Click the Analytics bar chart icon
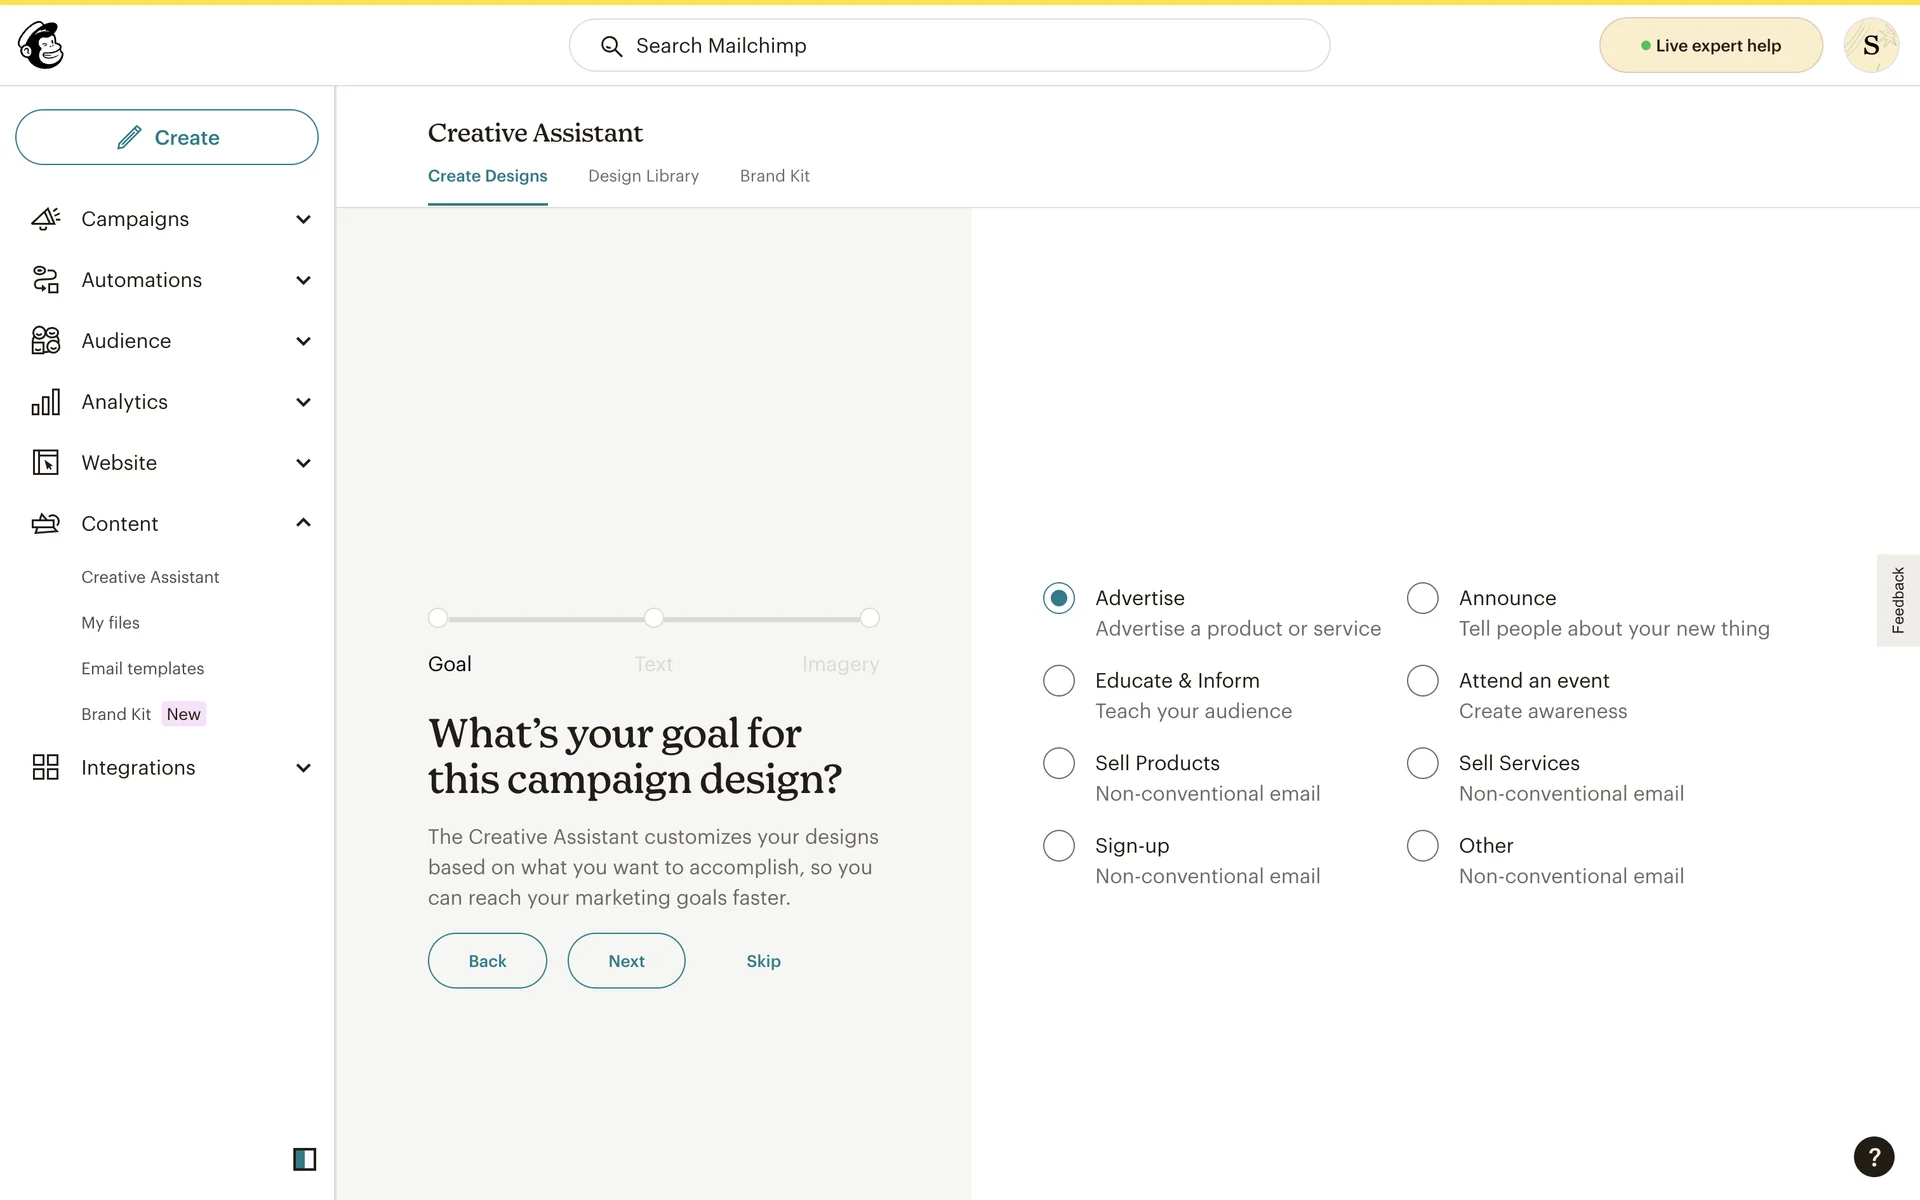This screenshot has height=1200, width=1920. pyautogui.click(x=46, y=402)
